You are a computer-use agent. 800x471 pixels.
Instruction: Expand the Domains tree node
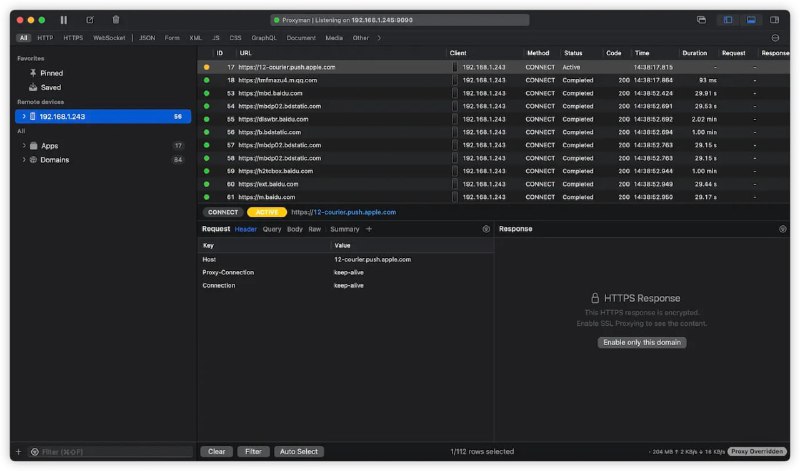click(x=23, y=160)
